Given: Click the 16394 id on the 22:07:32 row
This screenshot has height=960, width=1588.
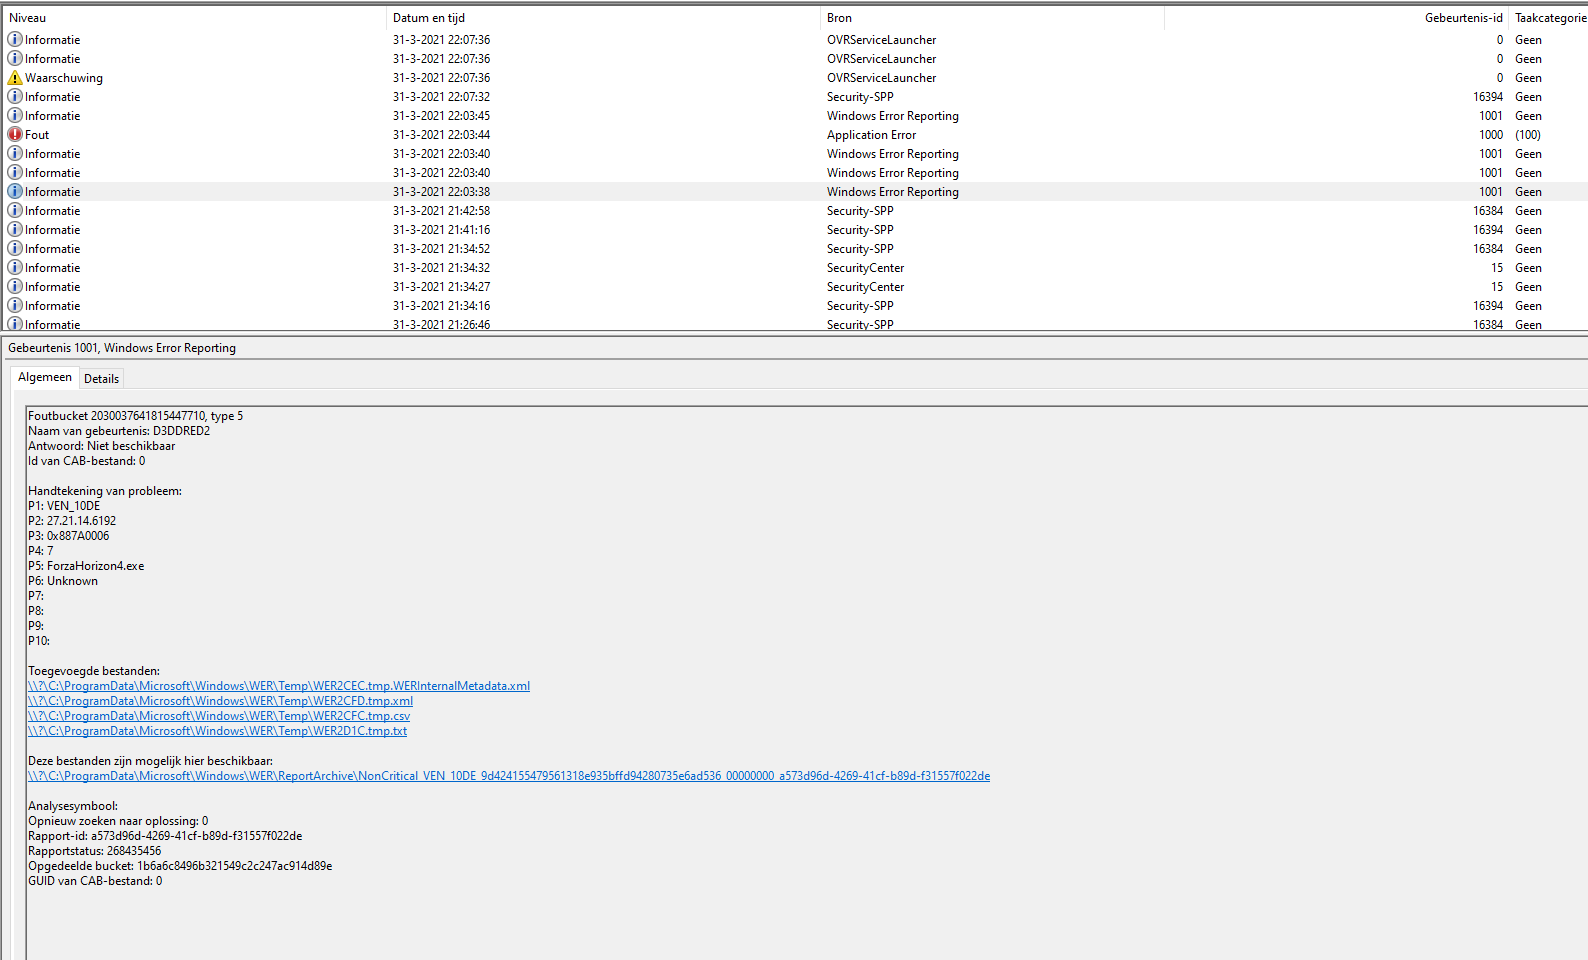Looking at the screenshot, I should (1488, 97).
